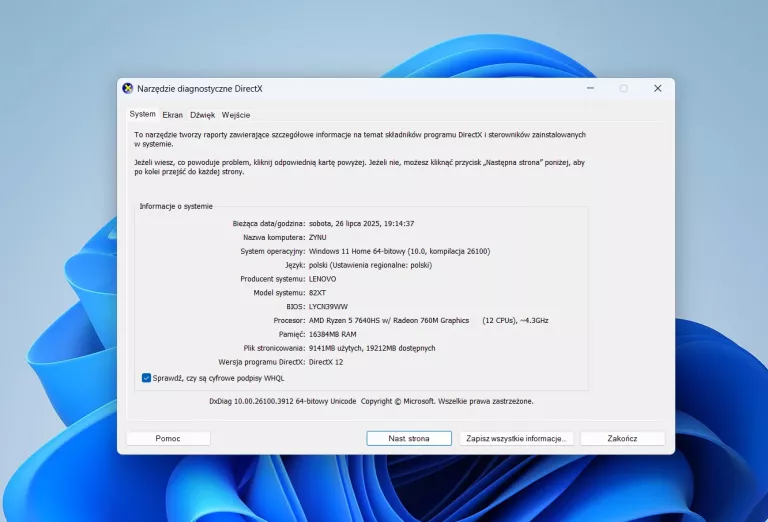Image resolution: width=768 pixels, height=522 pixels.
Task: Click the Plik stronicowania label
Action: tap(274, 348)
